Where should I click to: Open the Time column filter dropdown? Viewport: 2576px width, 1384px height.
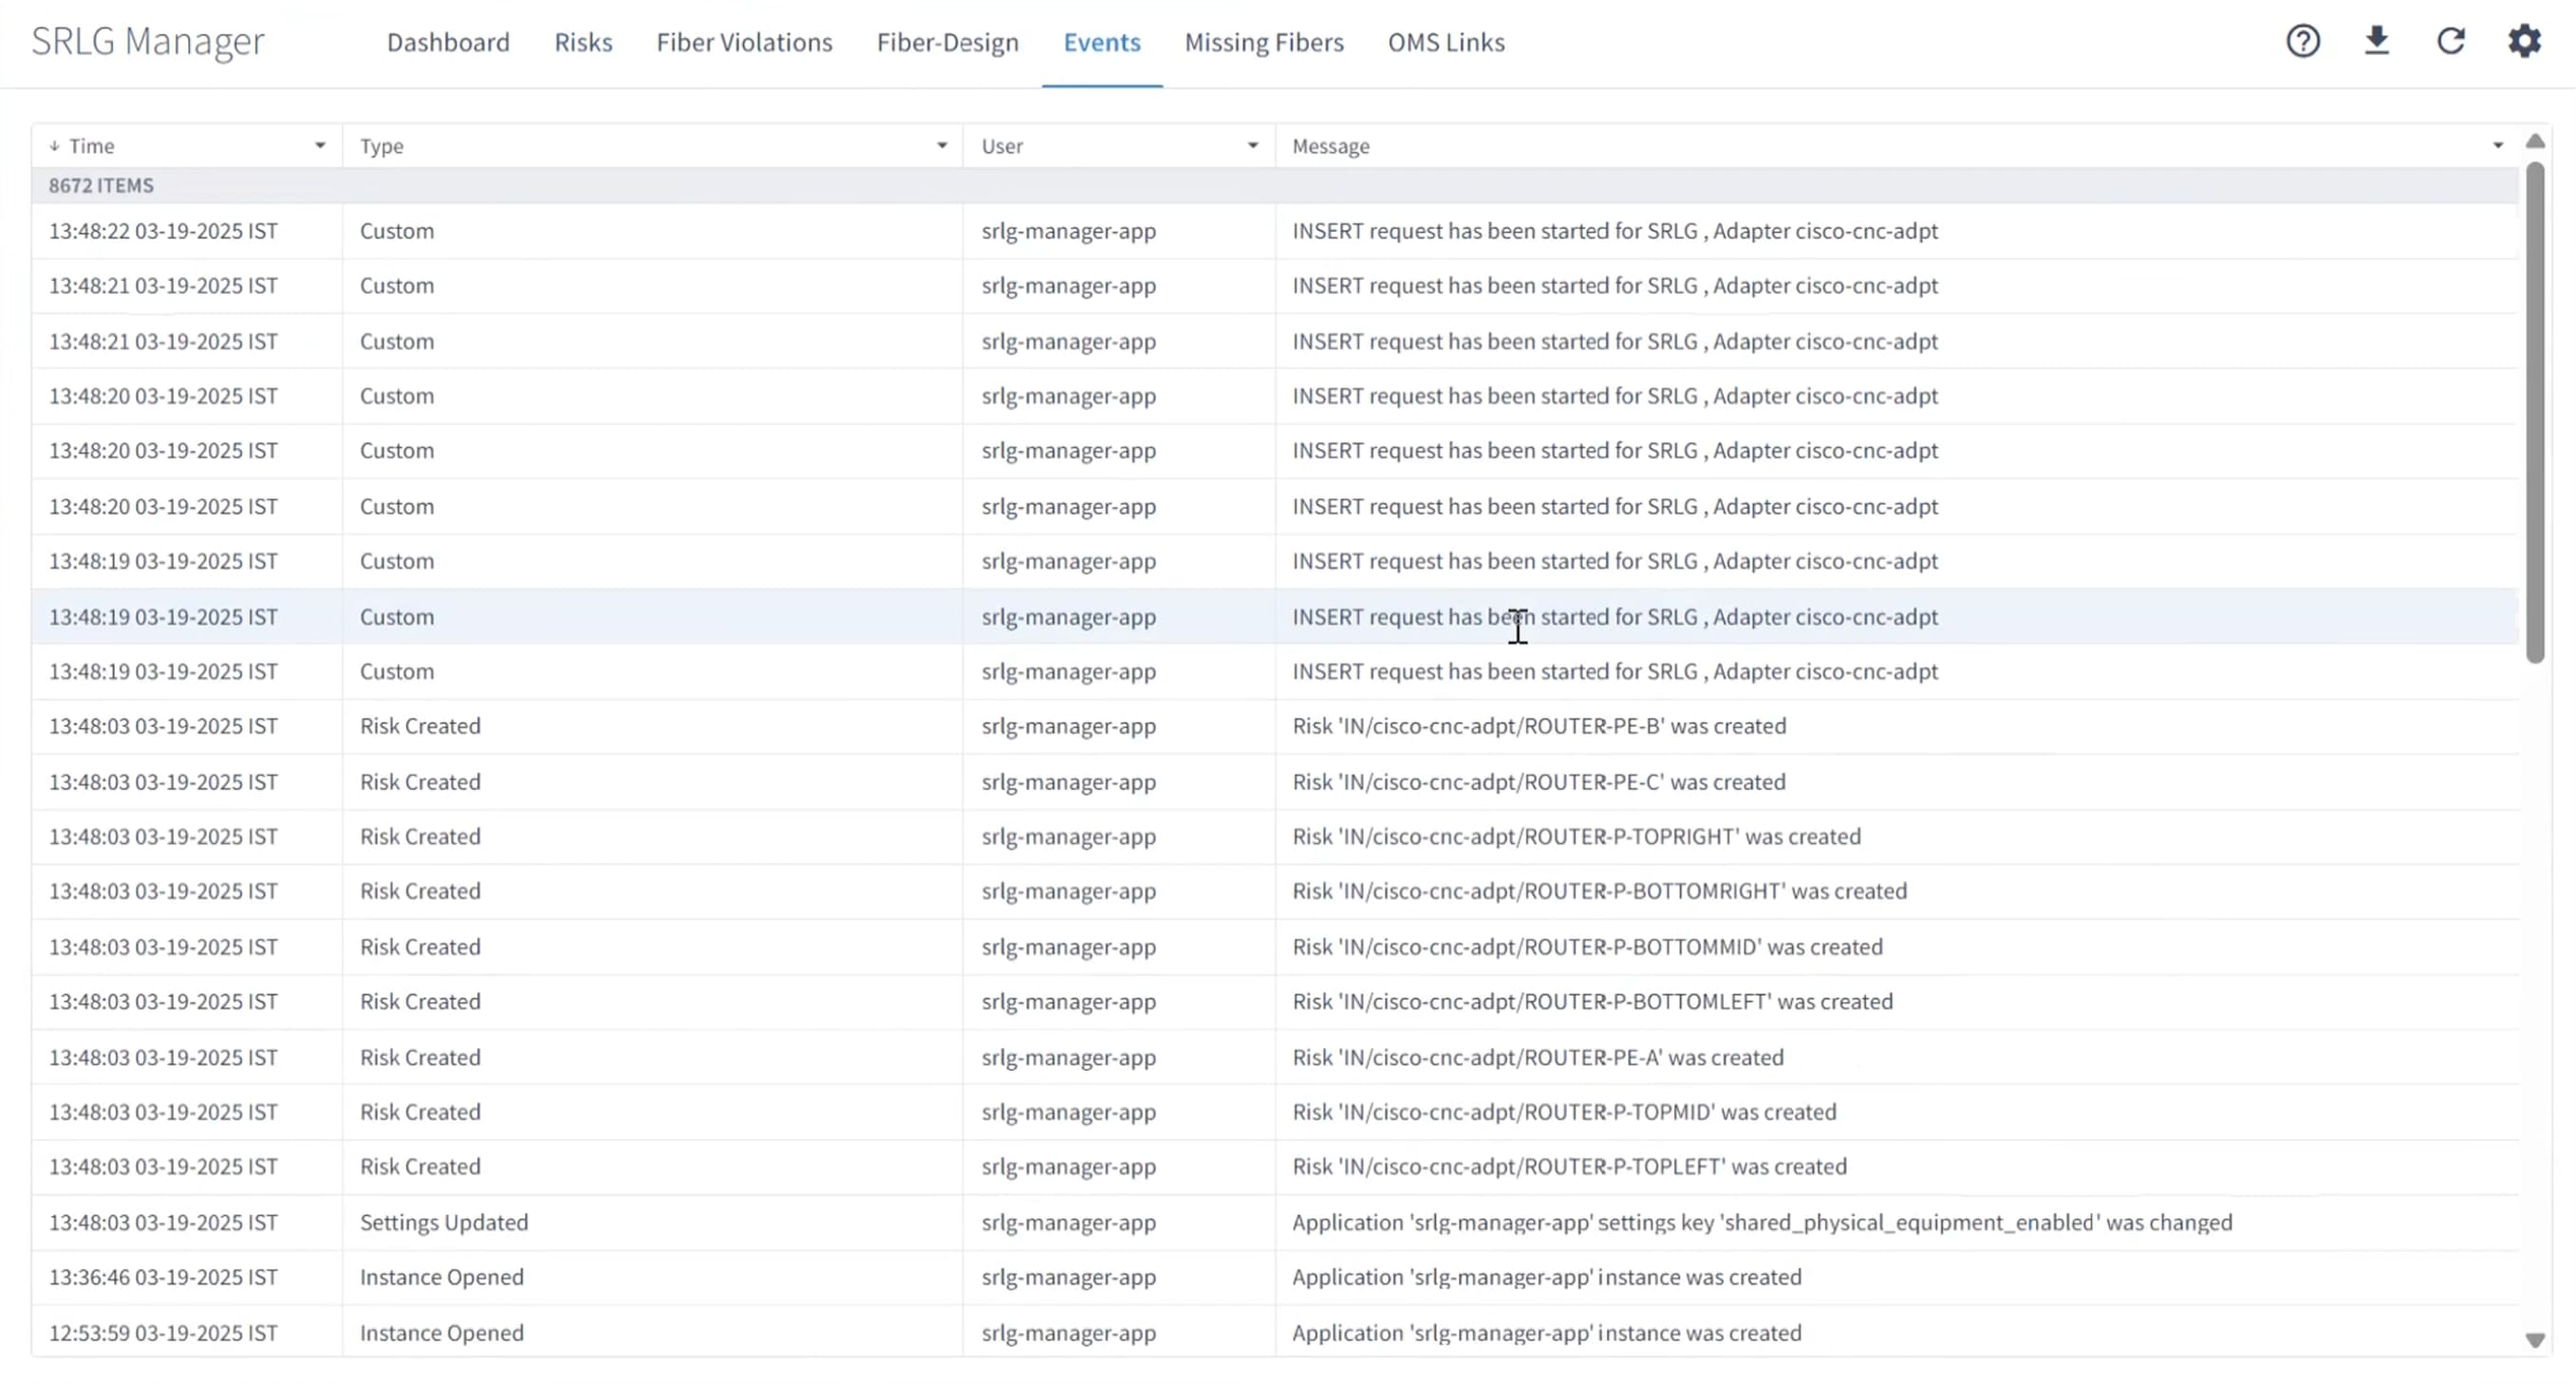[320, 146]
